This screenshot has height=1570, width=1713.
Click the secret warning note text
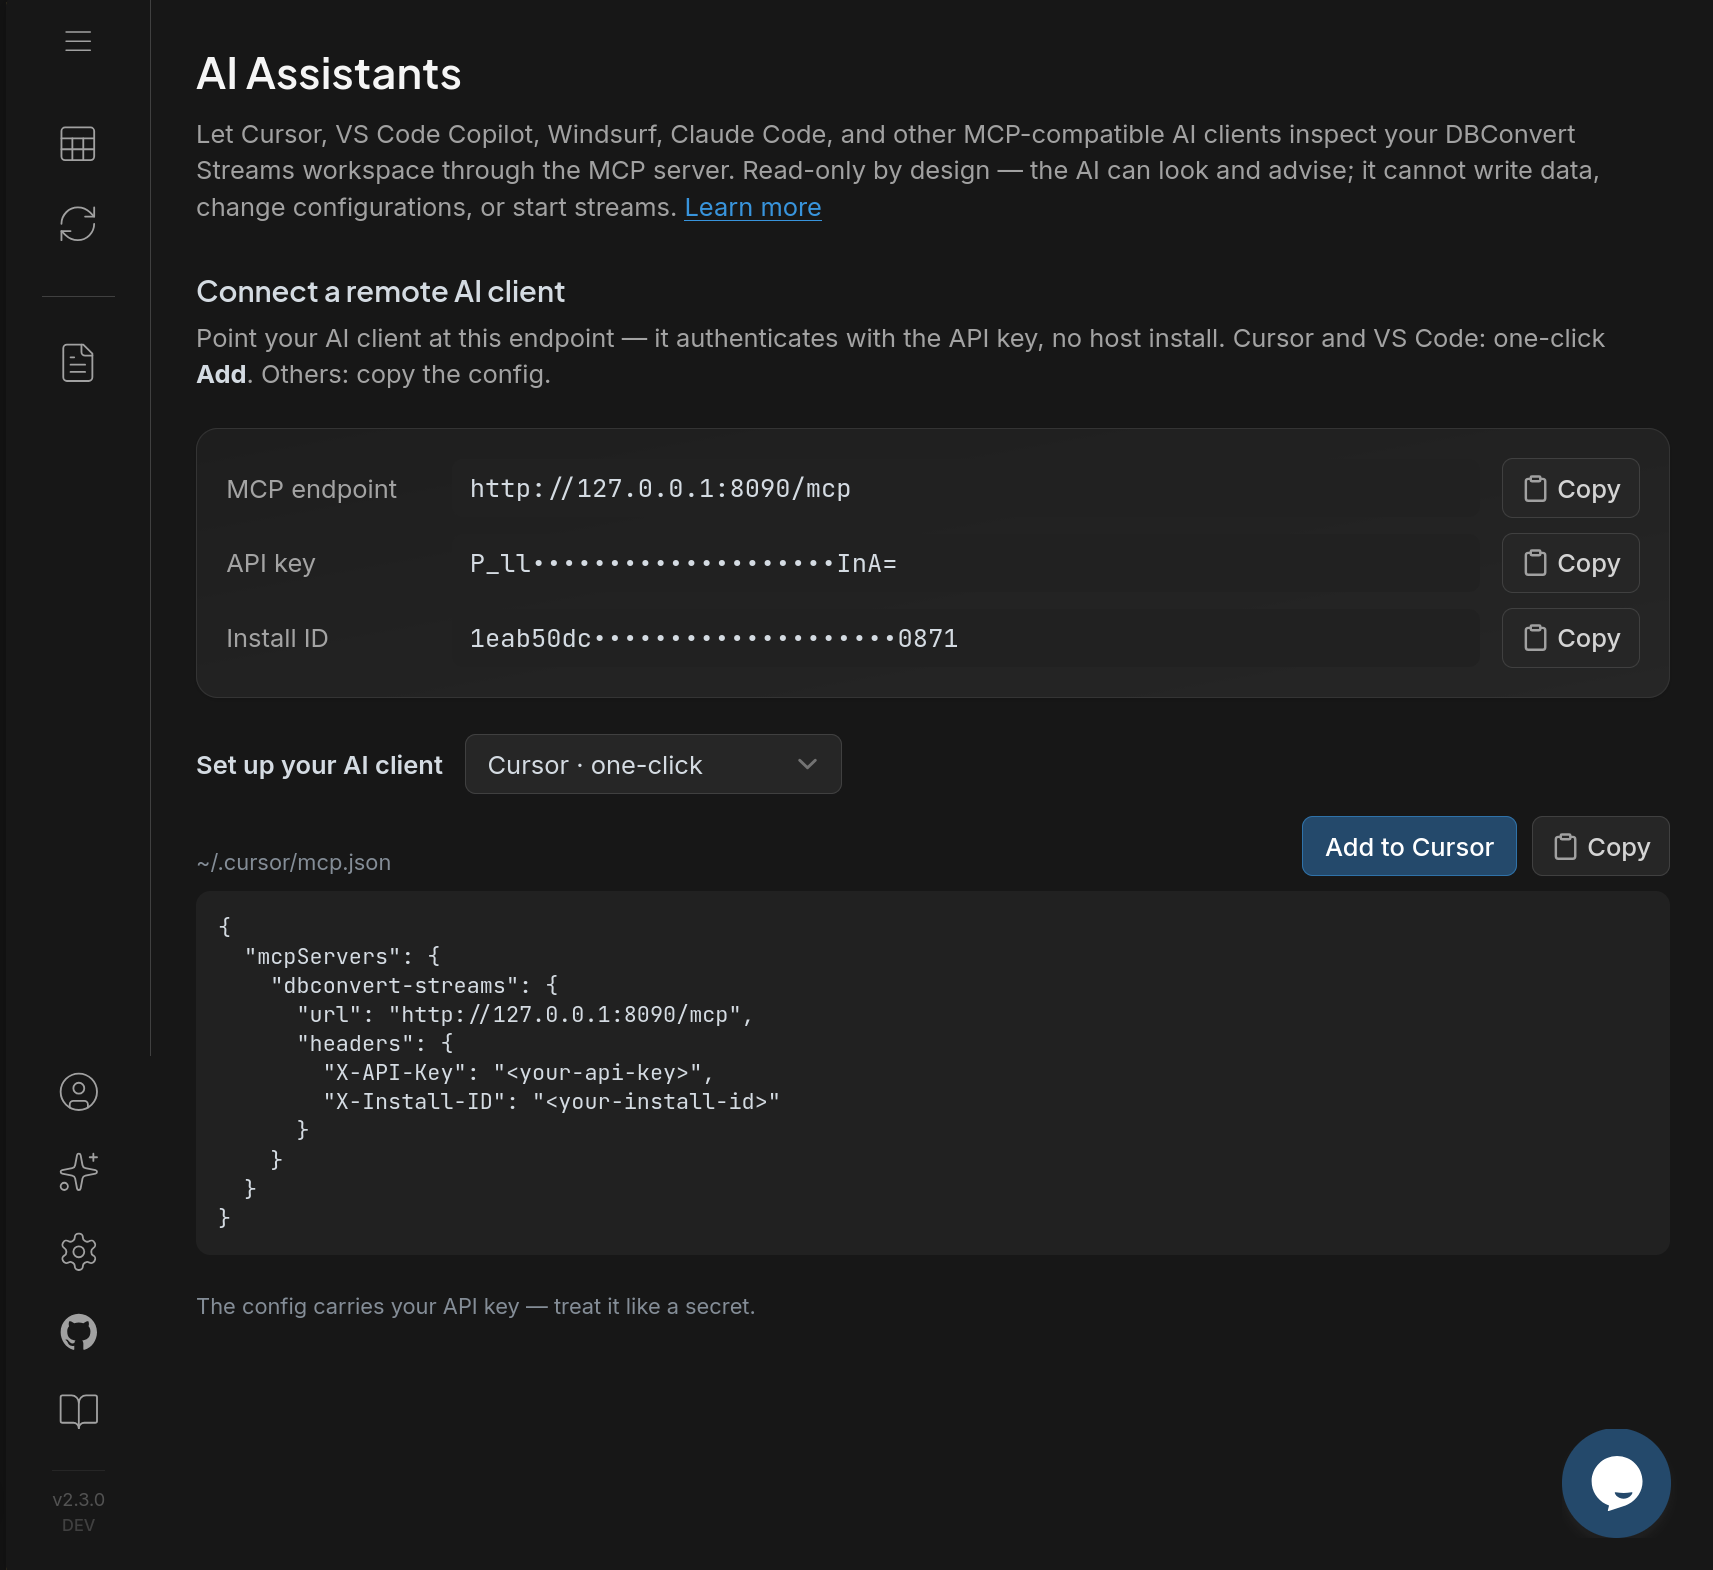coord(475,1306)
